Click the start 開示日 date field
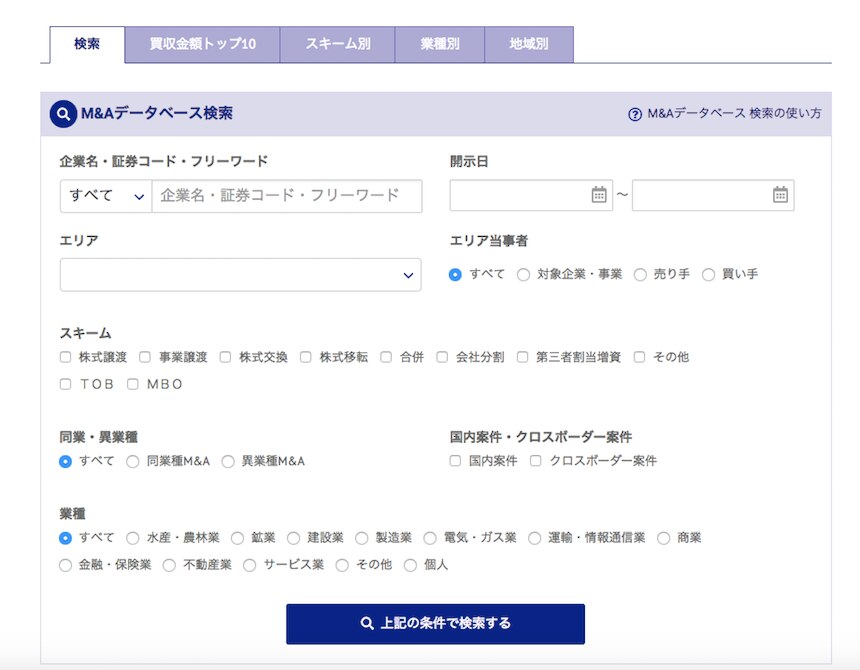Image resolution: width=860 pixels, height=670 pixels. (518, 196)
